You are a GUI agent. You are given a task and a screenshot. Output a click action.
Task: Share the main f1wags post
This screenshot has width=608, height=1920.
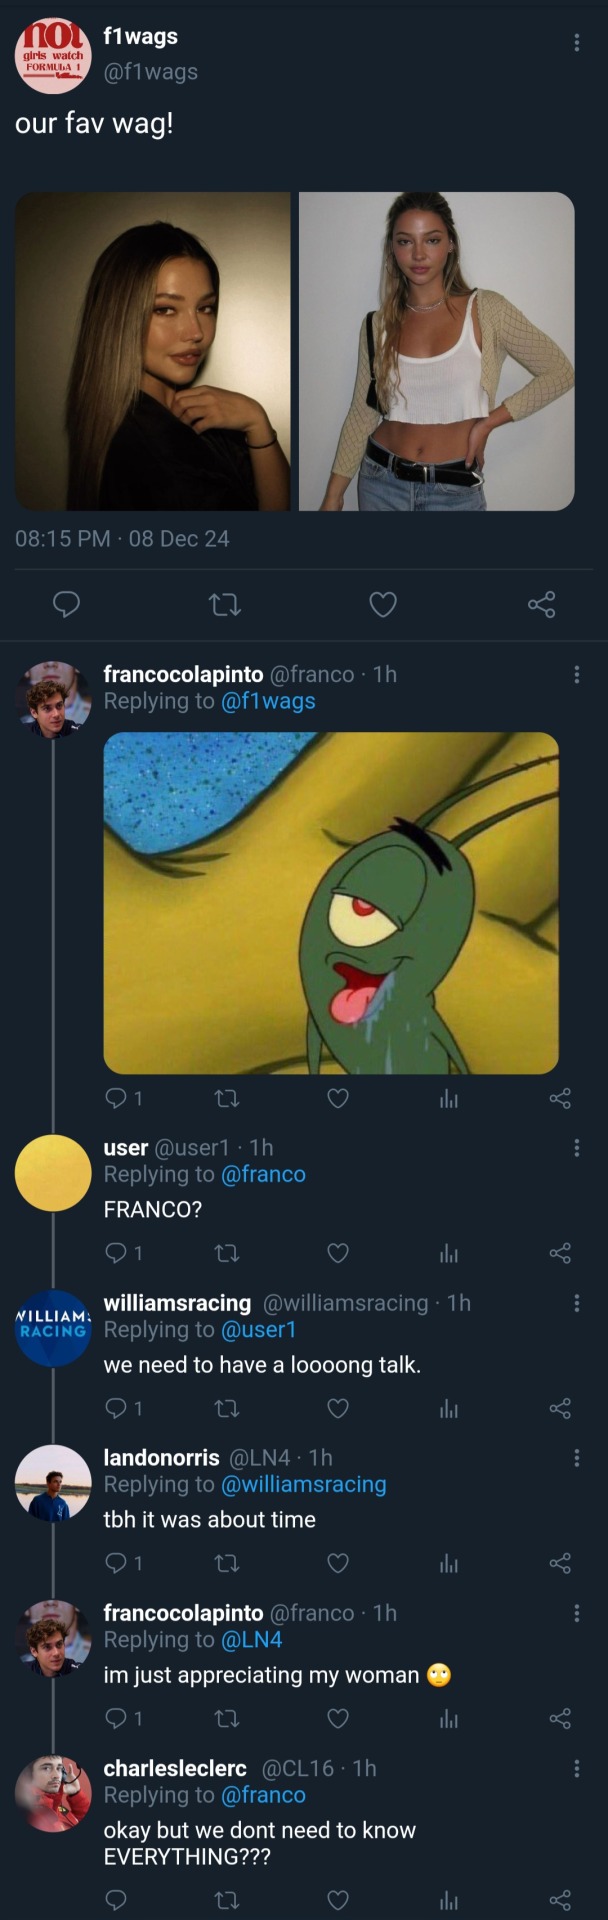coord(541,604)
